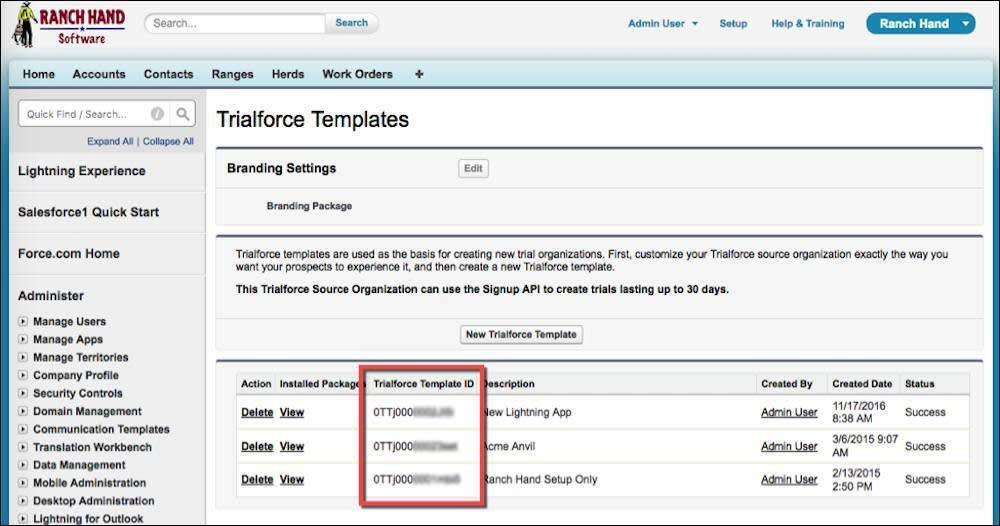Delete the New Lightning App template
The height and width of the screenshot is (526, 1000).
coord(257,413)
